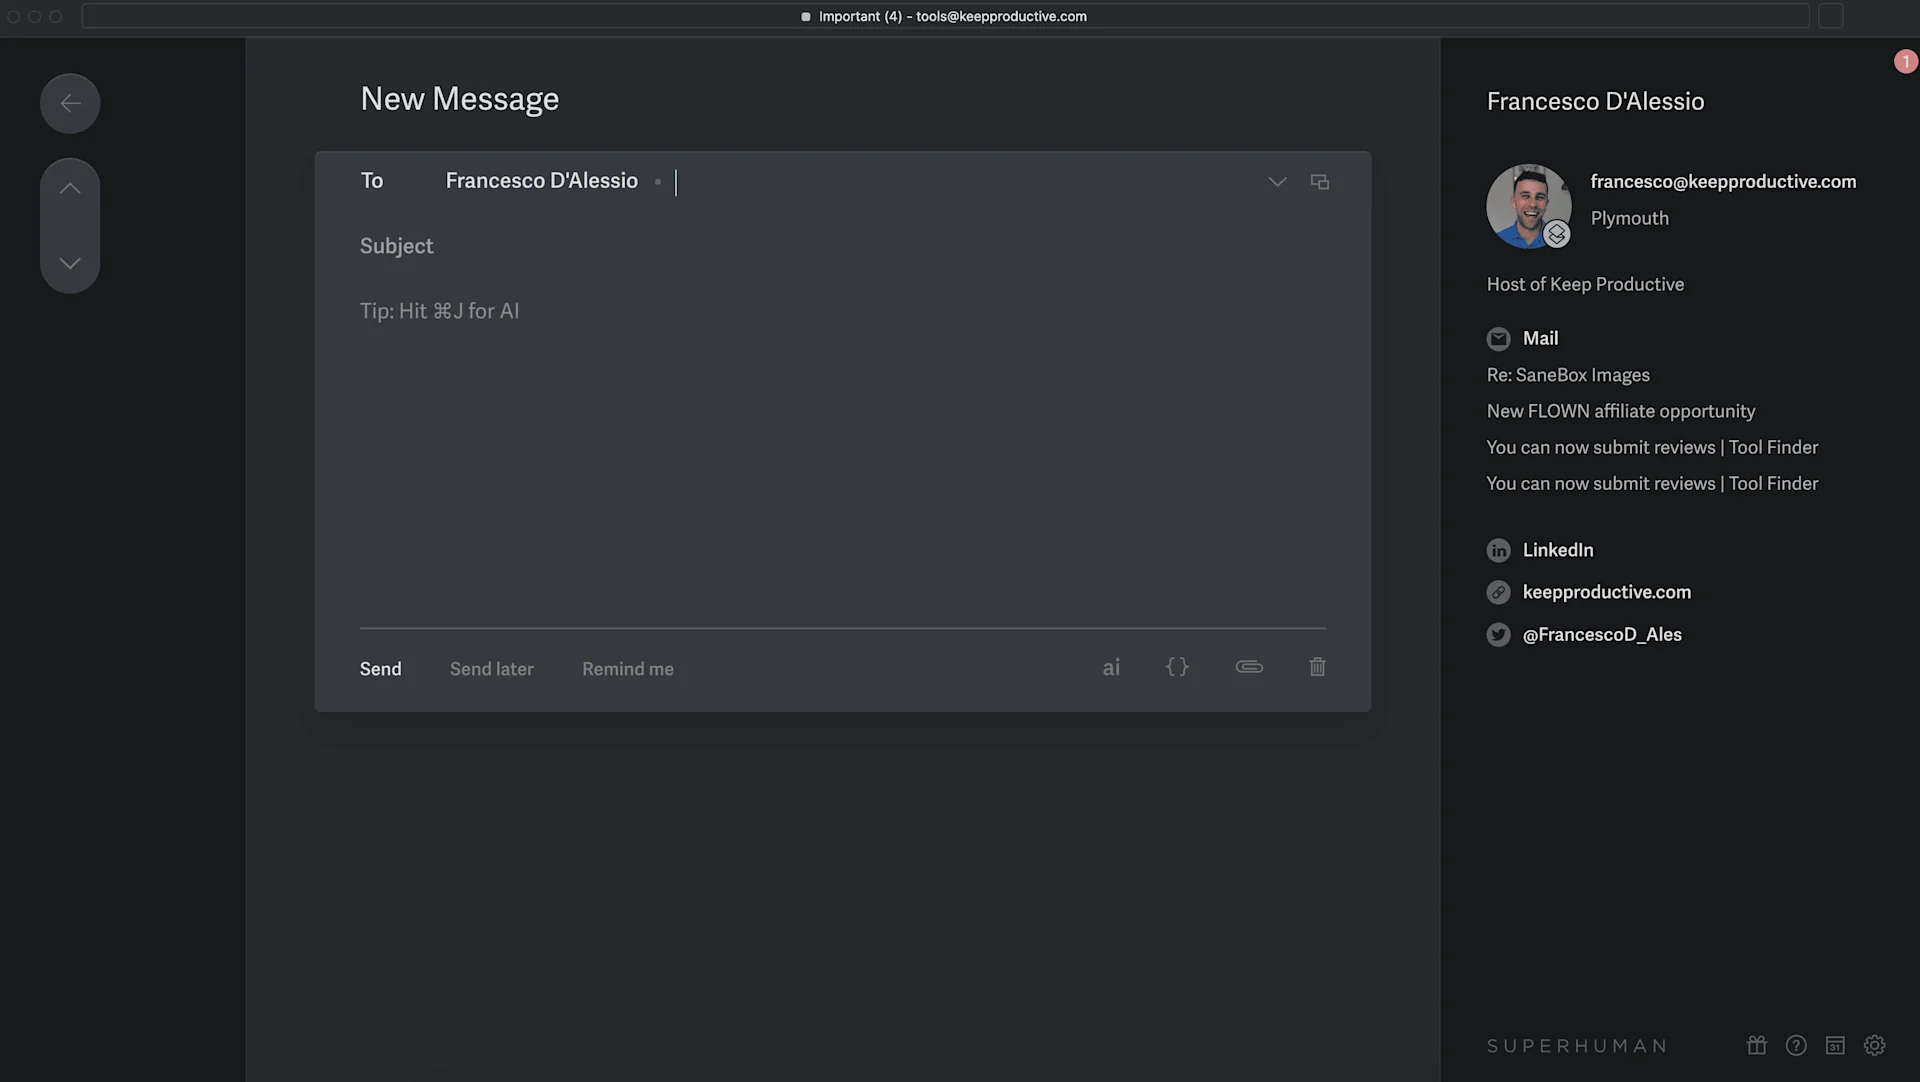
Task: Click the New Message heading
Action: click(x=459, y=99)
